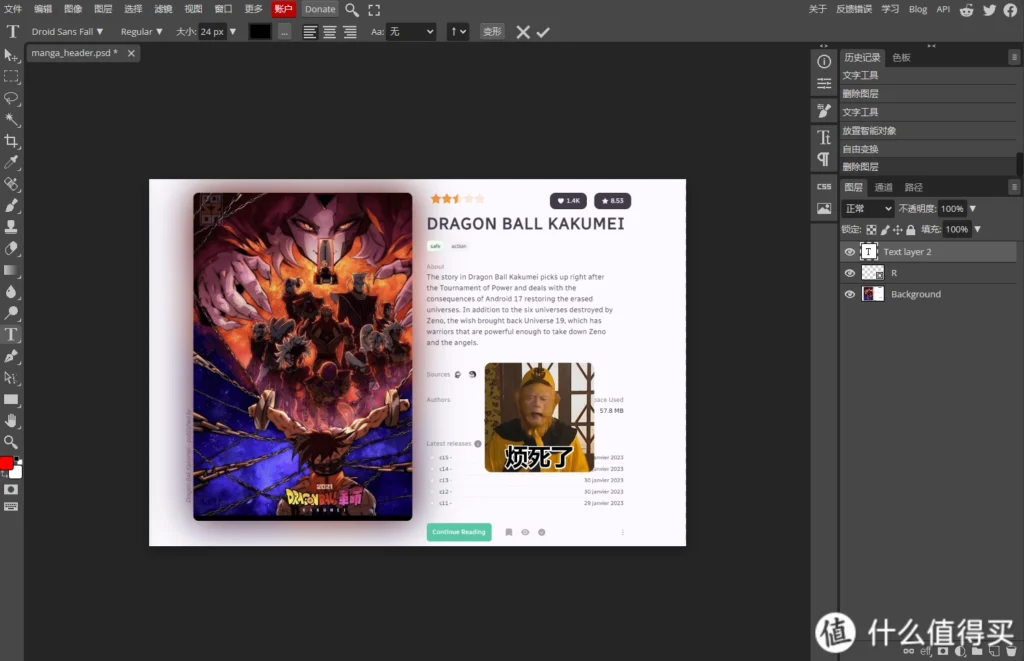
Task: Select the Crop tool
Action: point(11,141)
